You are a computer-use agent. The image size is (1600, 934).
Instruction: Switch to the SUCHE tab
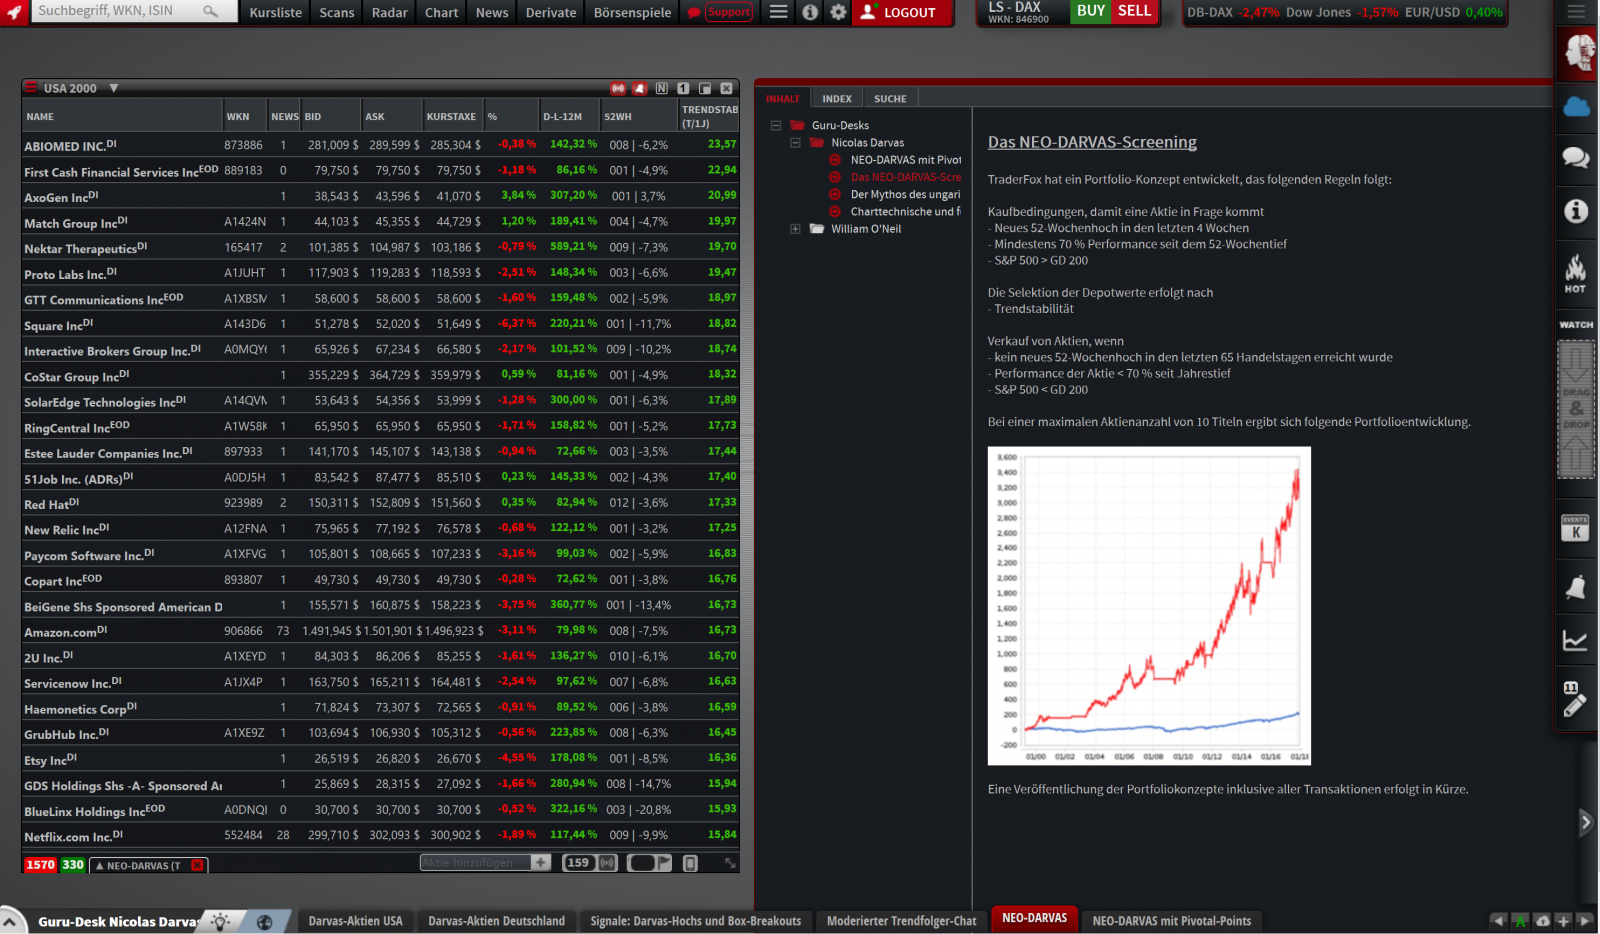coord(890,98)
